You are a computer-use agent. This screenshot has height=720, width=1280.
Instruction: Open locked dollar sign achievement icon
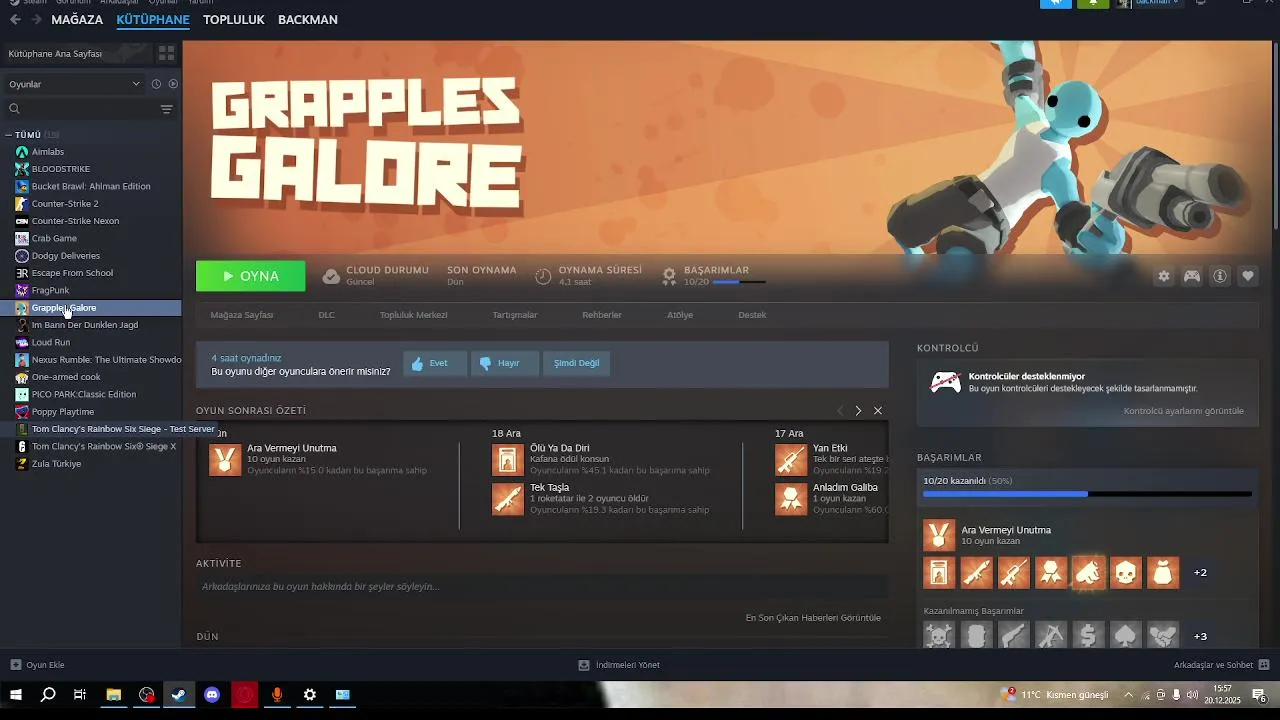1088,635
